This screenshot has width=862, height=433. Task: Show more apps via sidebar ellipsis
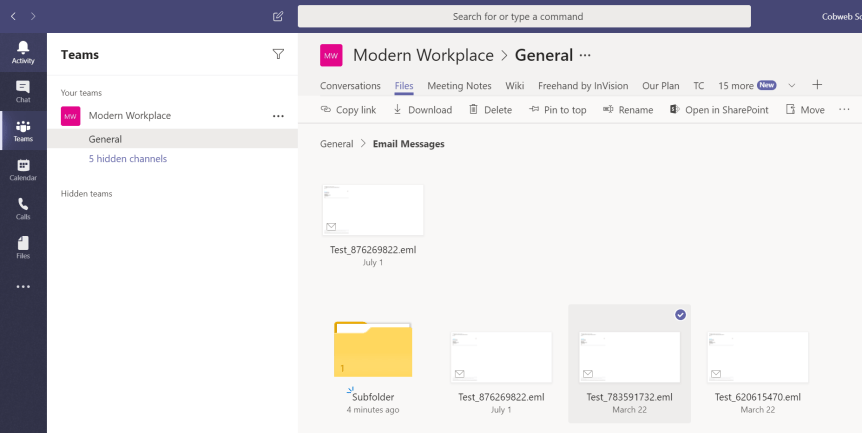23,287
